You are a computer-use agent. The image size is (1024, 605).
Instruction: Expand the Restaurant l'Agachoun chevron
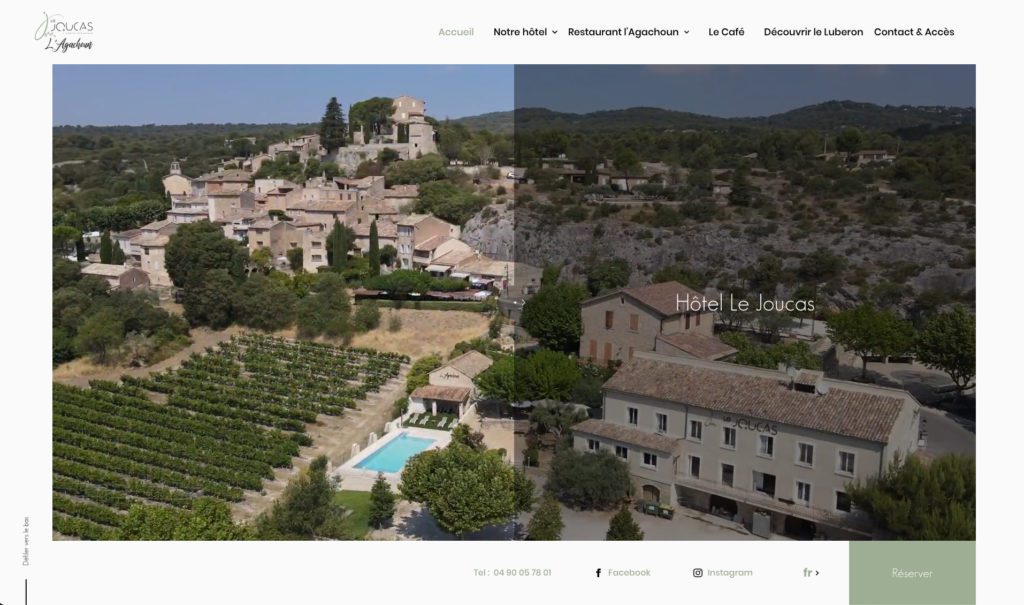pos(686,32)
